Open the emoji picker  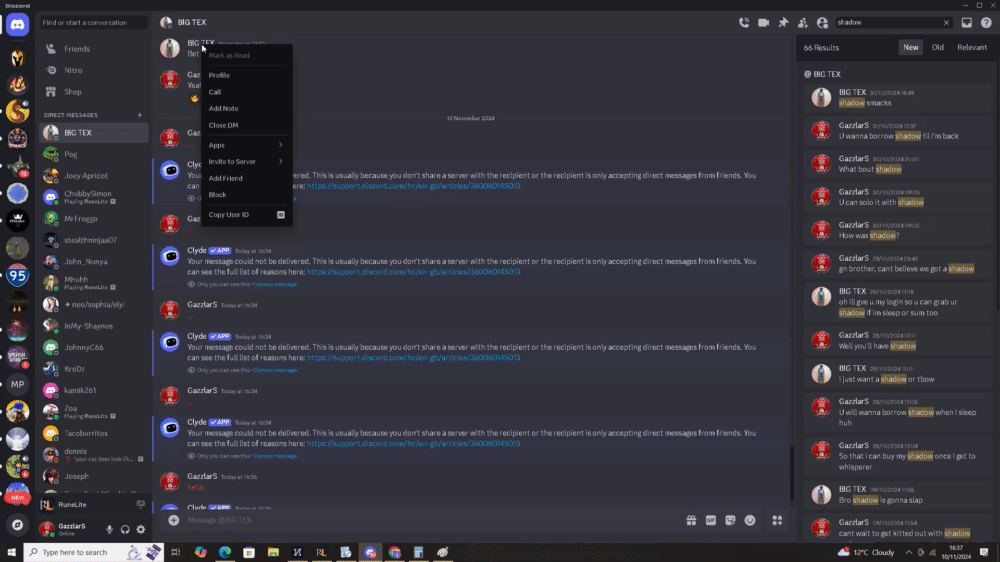750,521
